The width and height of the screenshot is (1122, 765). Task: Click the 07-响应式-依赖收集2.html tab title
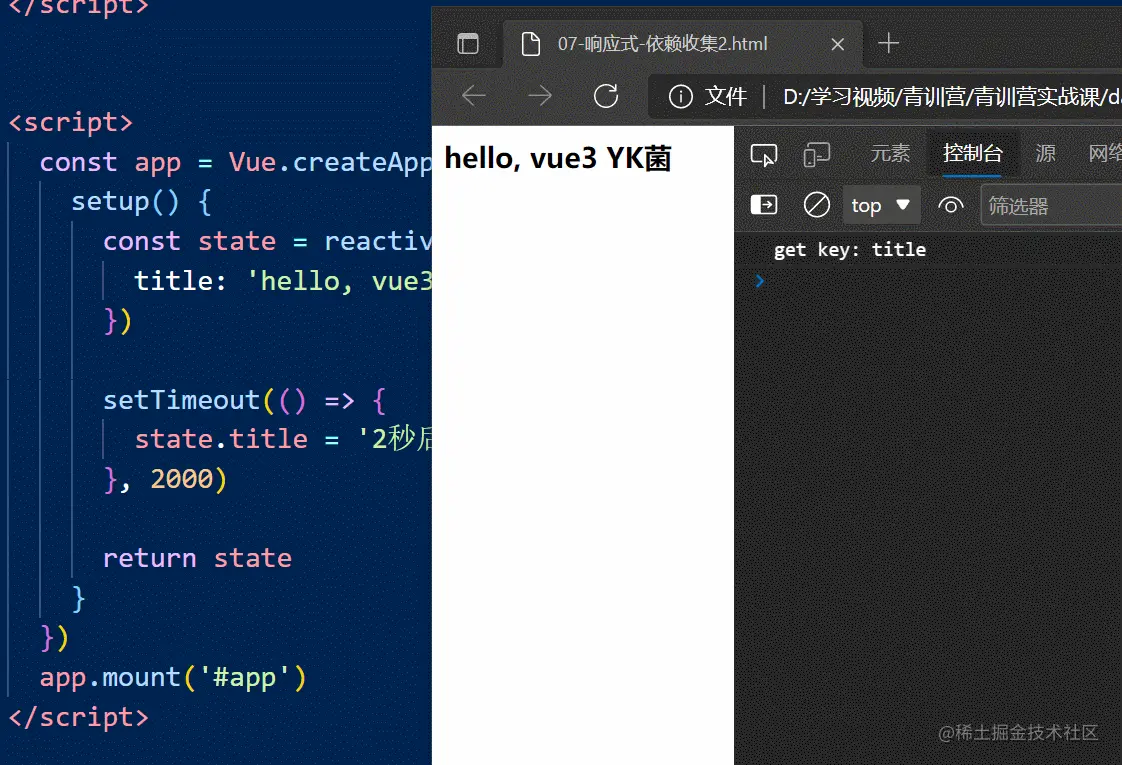(662, 44)
